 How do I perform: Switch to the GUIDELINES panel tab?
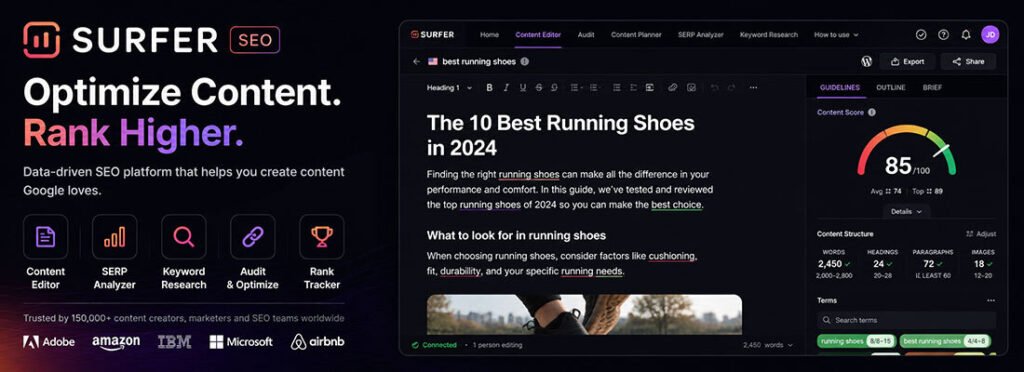click(840, 87)
